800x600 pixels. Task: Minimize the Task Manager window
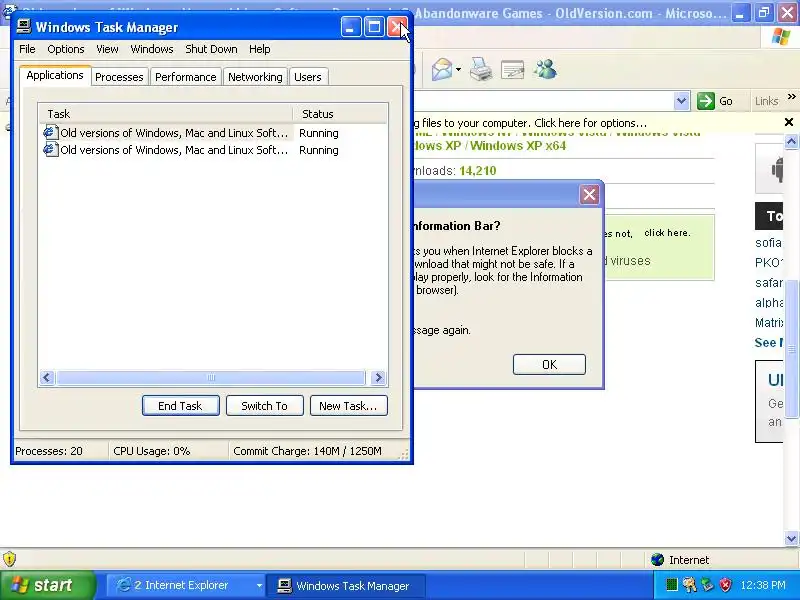click(x=351, y=27)
